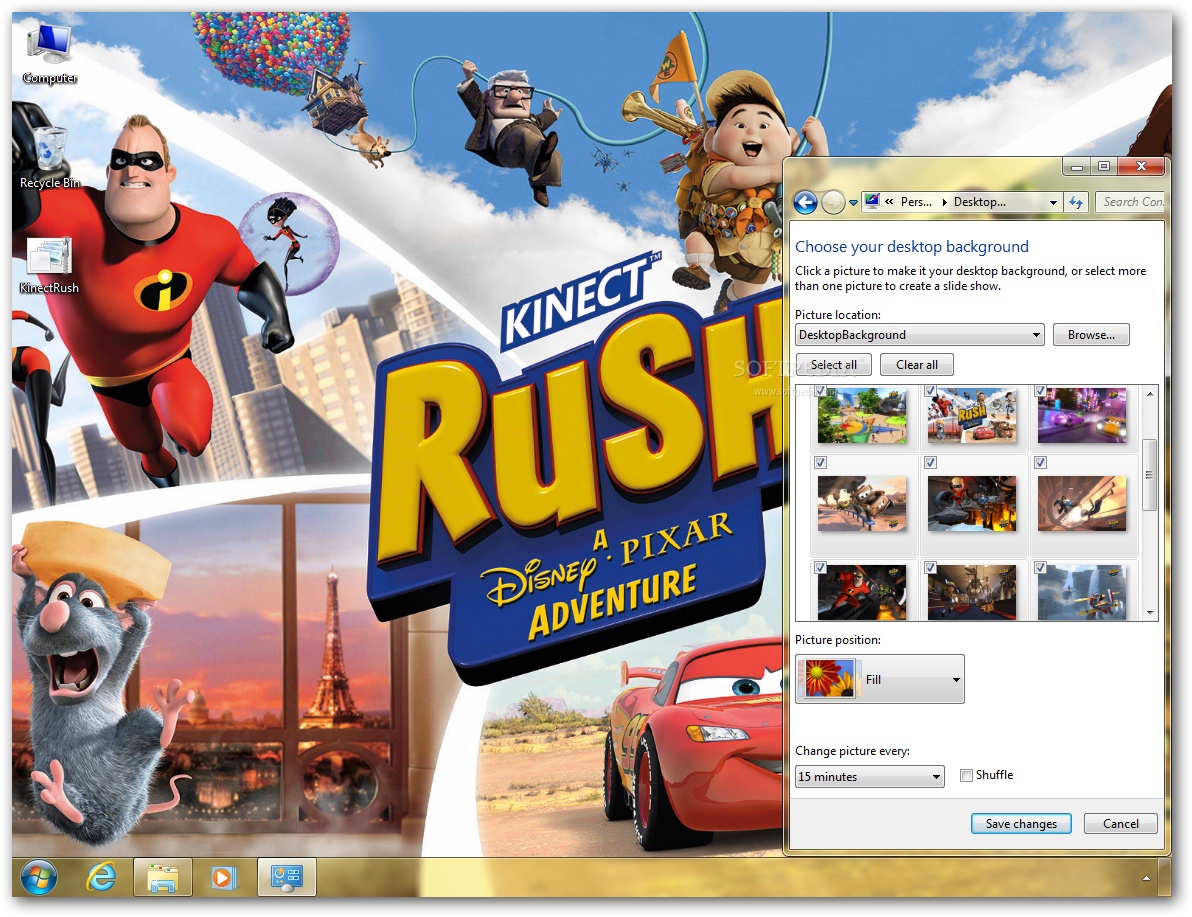Viewport: 1192px width, 917px height.
Task: Click the Control Panel icon in address bar
Action: click(x=872, y=201)
